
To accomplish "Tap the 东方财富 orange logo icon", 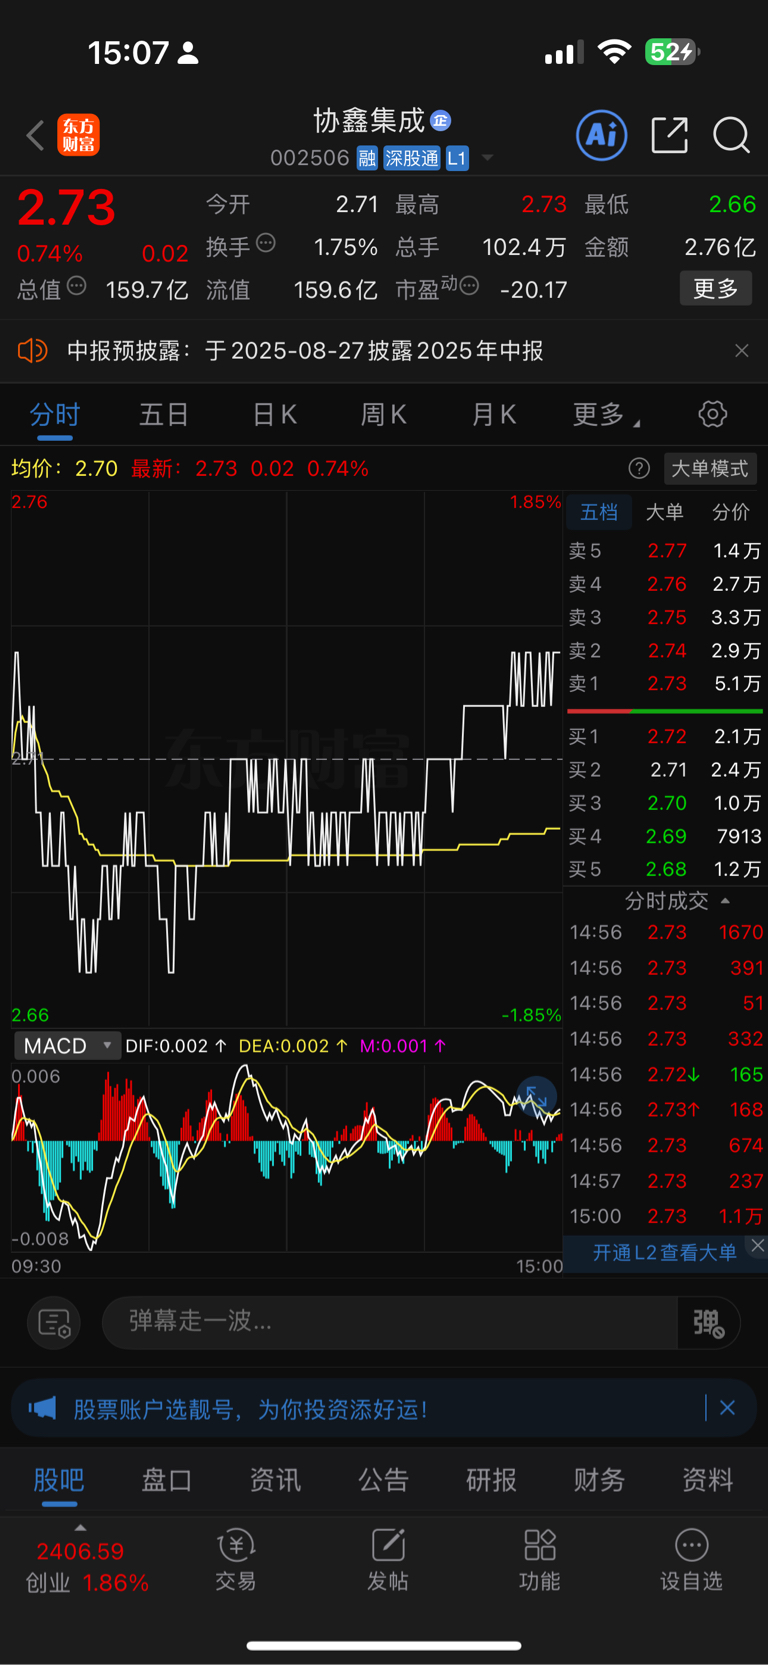I will point(78,135).
